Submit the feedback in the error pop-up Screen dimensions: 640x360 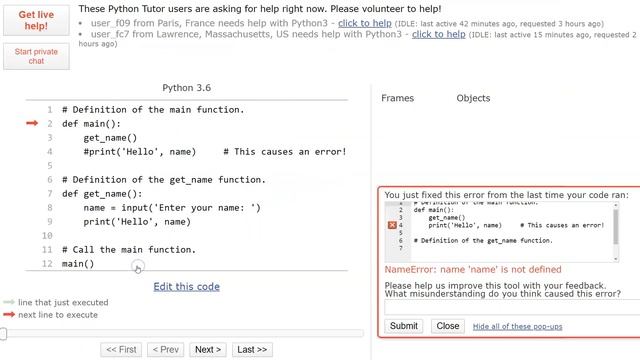click(404, 326)
